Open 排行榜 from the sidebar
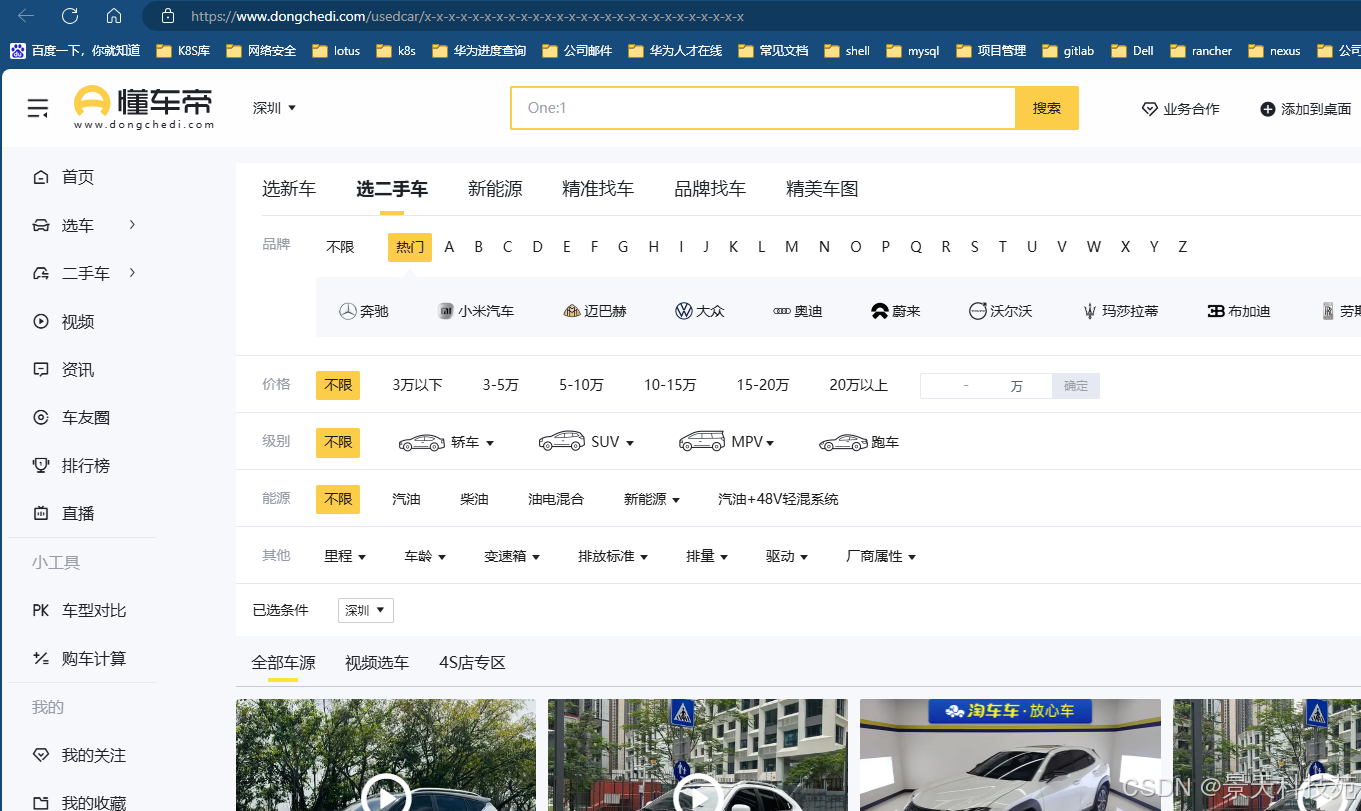The image size is (1361, 811). [x=79, y=465]
